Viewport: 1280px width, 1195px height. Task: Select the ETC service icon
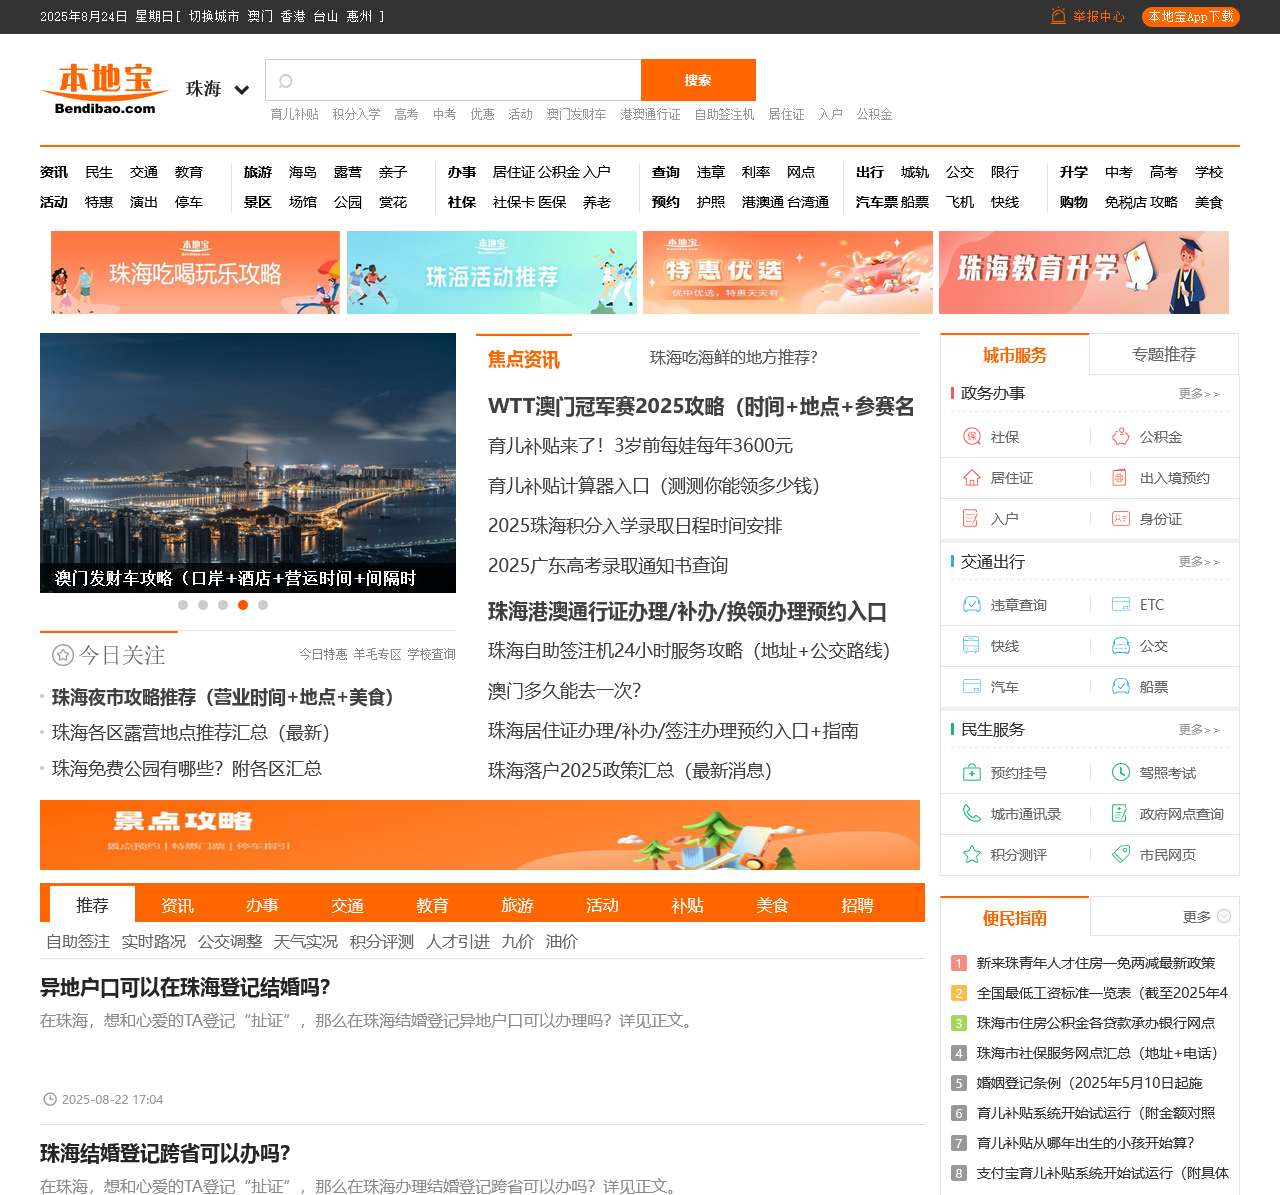(1120, 605)
